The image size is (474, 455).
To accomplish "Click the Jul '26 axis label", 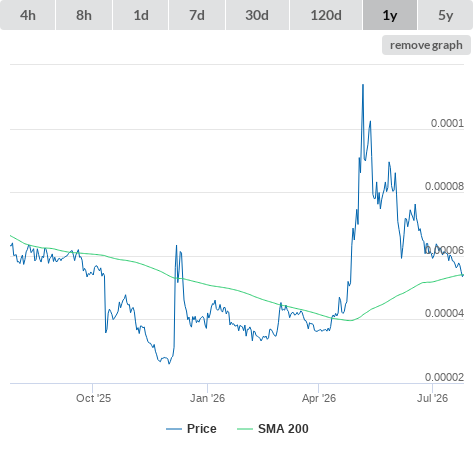I will 432,398.
